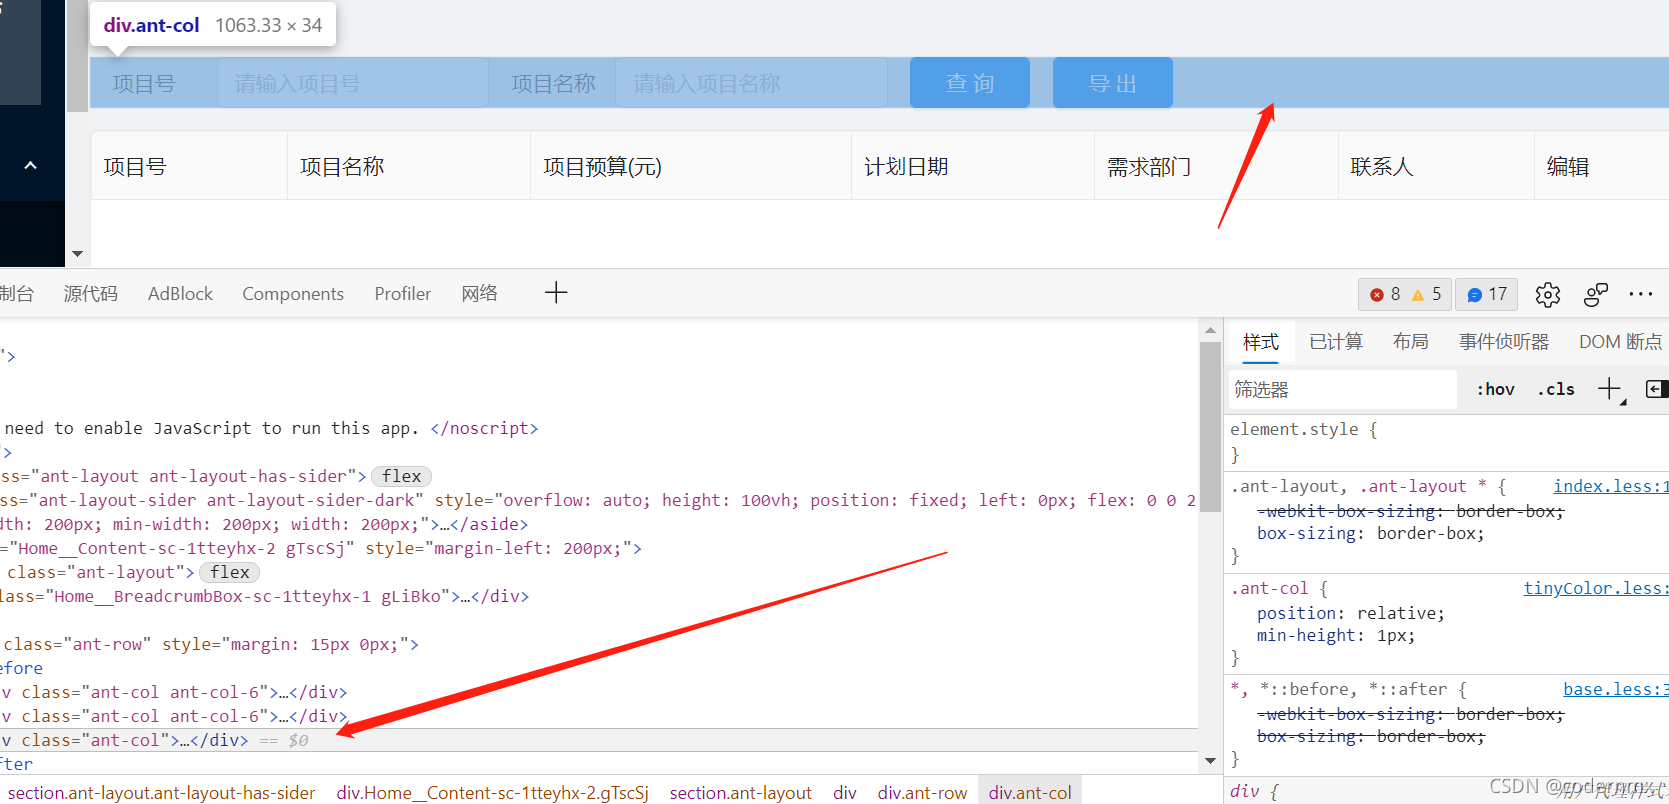
Task: Open DevTools settings gear
Action: [1548, 294]
